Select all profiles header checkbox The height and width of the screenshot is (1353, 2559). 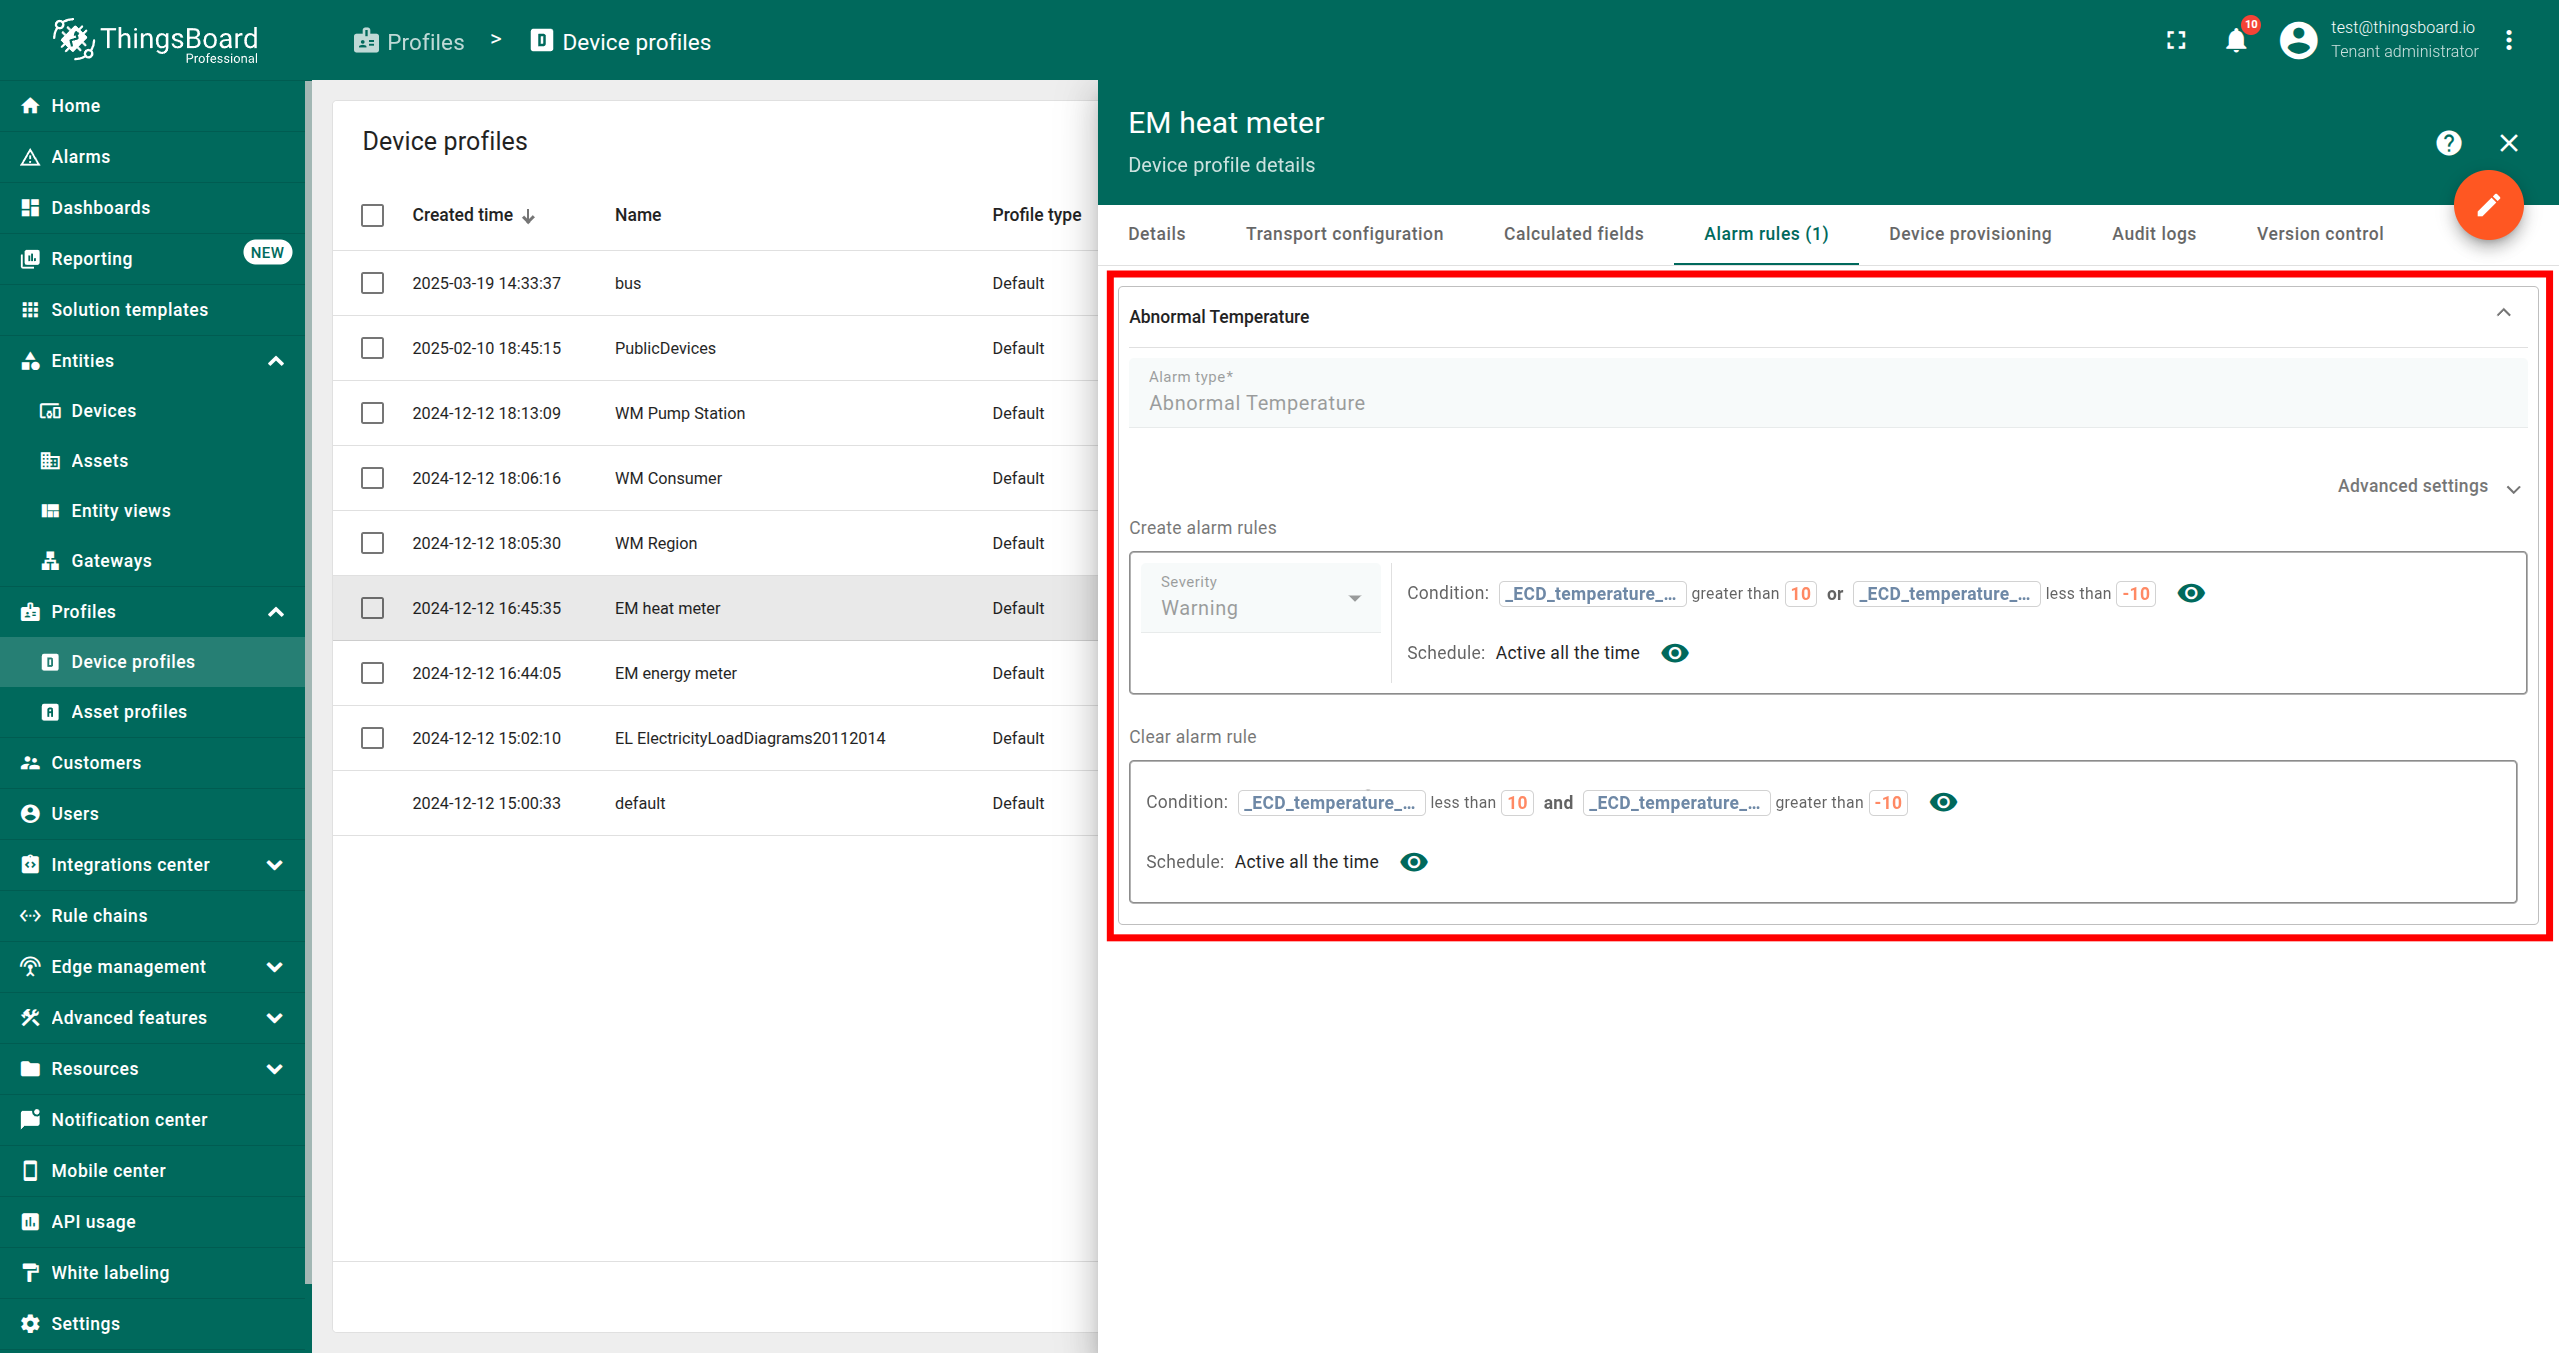pyautogui.click(x=372, y=215)
